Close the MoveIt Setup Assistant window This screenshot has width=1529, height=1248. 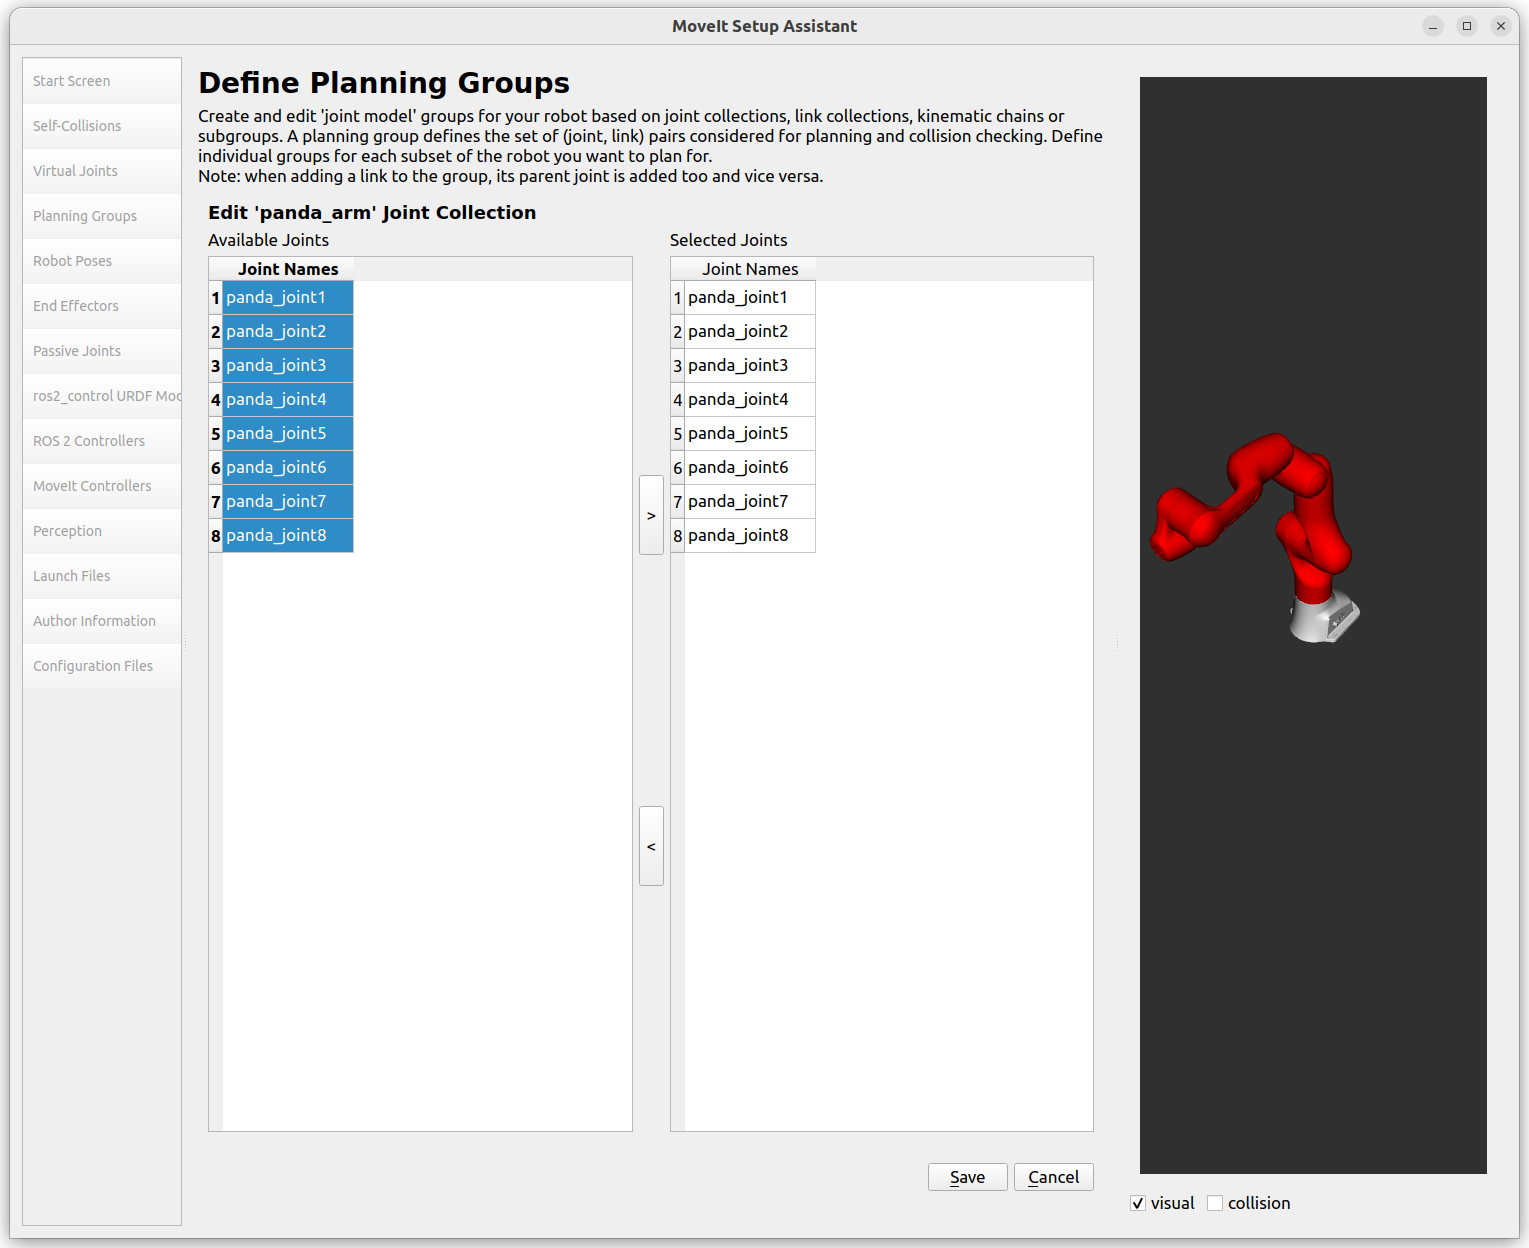click(1501, 26)
